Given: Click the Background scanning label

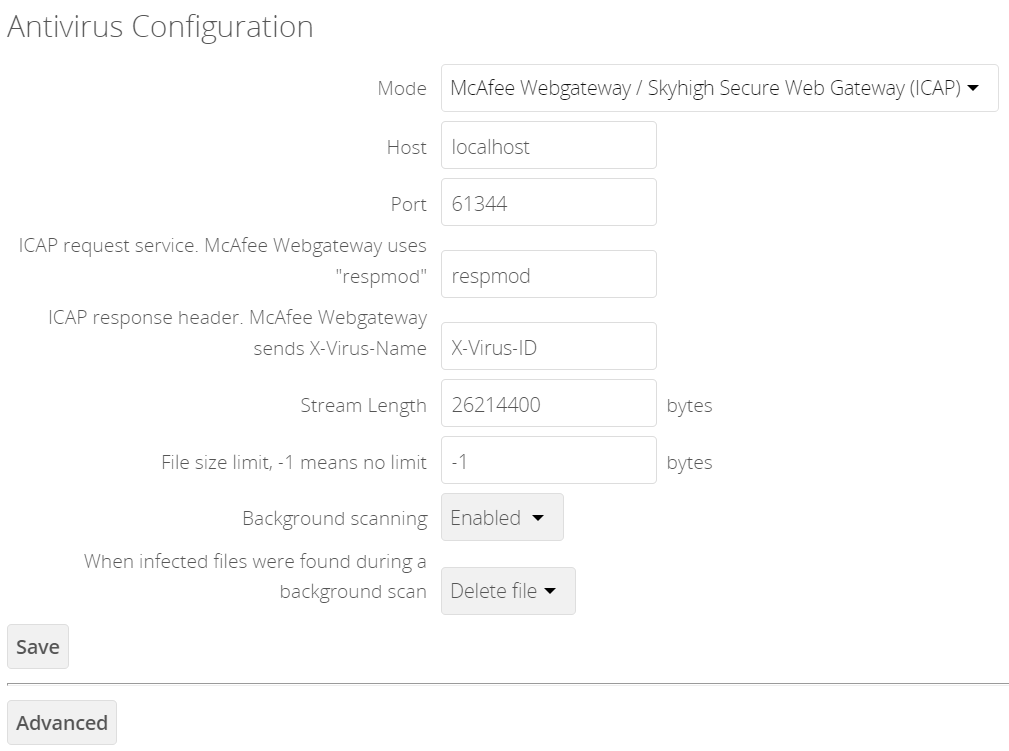Looking at the screenshot, I should pos(335,519).
